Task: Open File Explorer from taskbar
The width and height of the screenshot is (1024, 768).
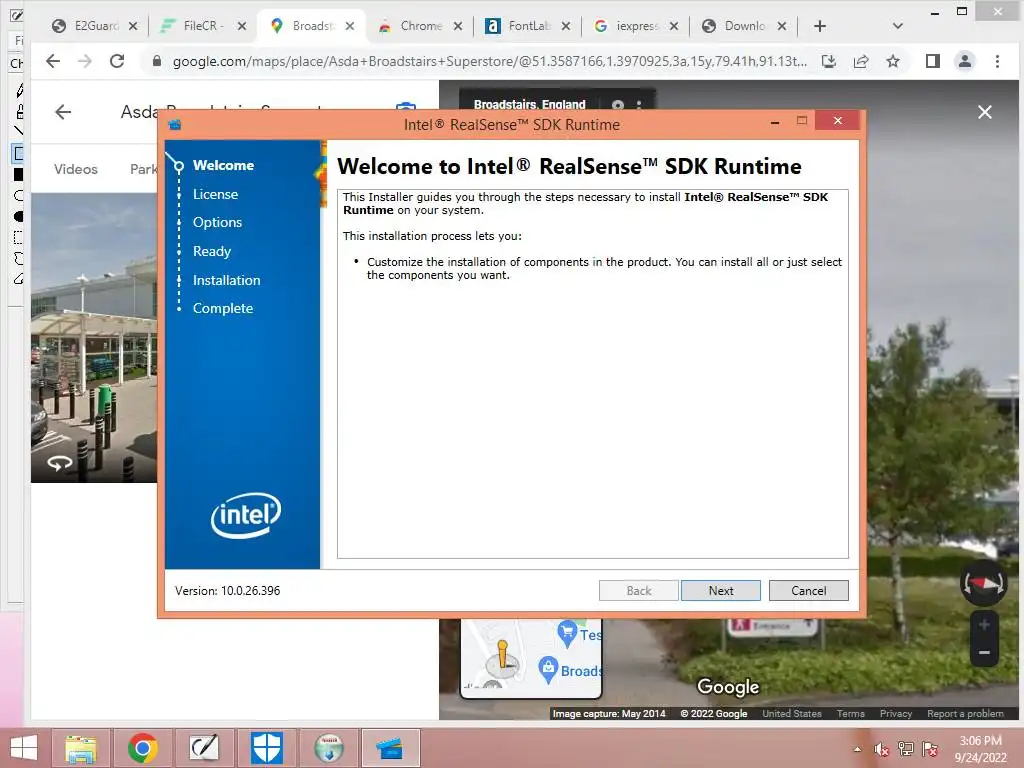Action: [x=82, y=748]
